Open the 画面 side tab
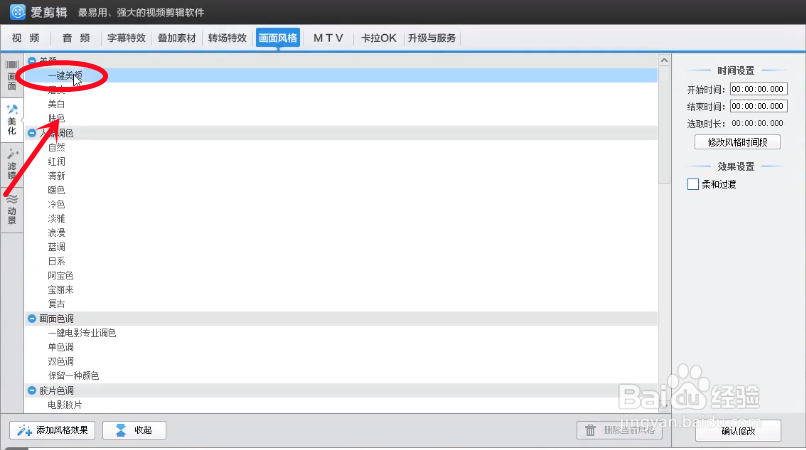The width and height of the screenshot is (806, 450). pyautogui.click(x=12, y=76)
